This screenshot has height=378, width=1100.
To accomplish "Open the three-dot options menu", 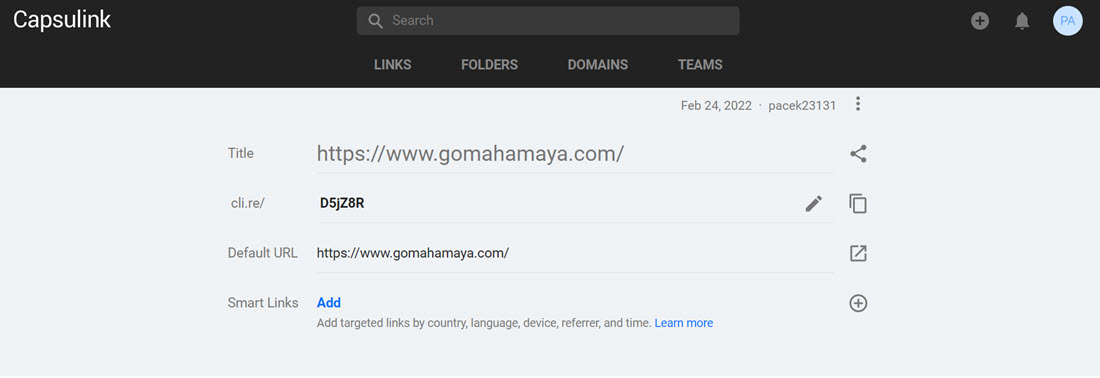I will [x=857, y=104].
